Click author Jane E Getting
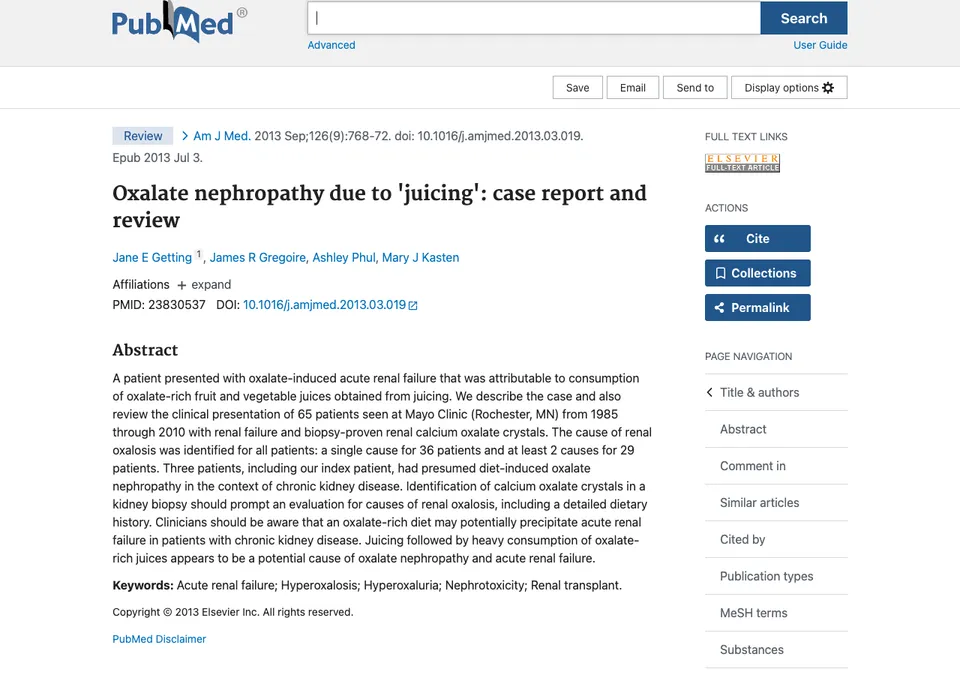This screenshot has width=960, height=675. [x=152, y=258]
